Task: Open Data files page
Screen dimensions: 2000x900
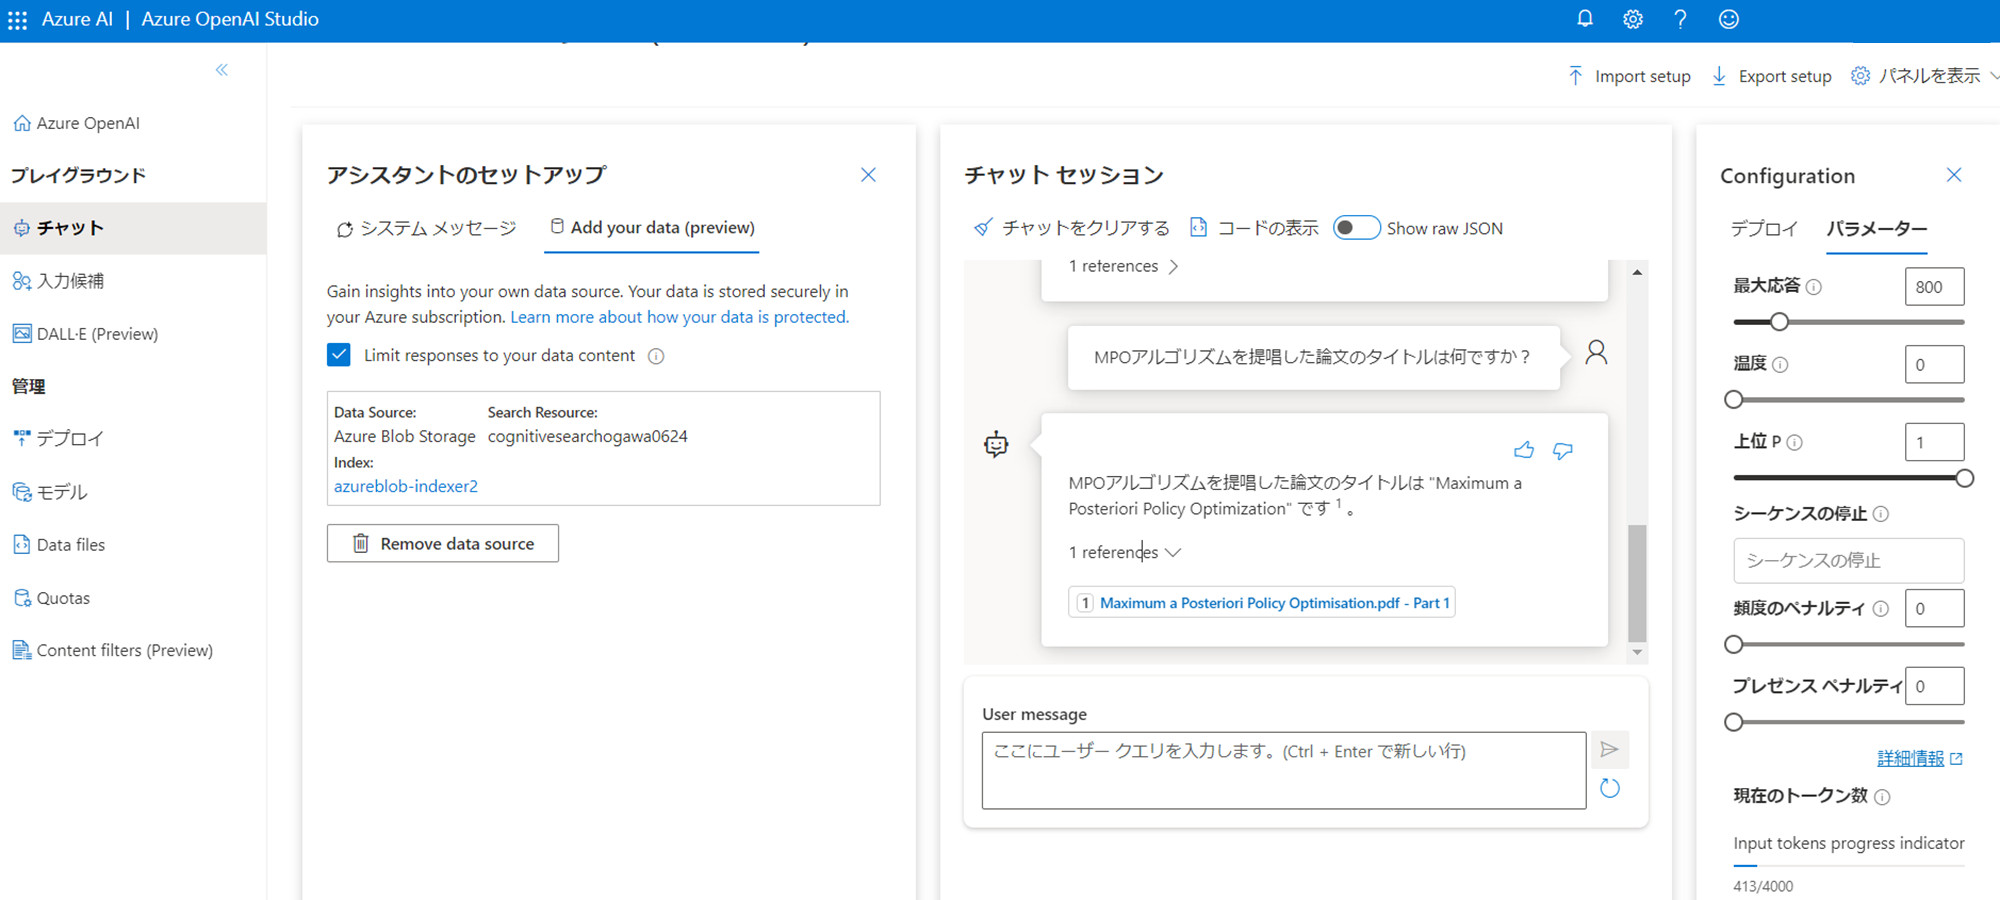Action: tap(59, 545)
